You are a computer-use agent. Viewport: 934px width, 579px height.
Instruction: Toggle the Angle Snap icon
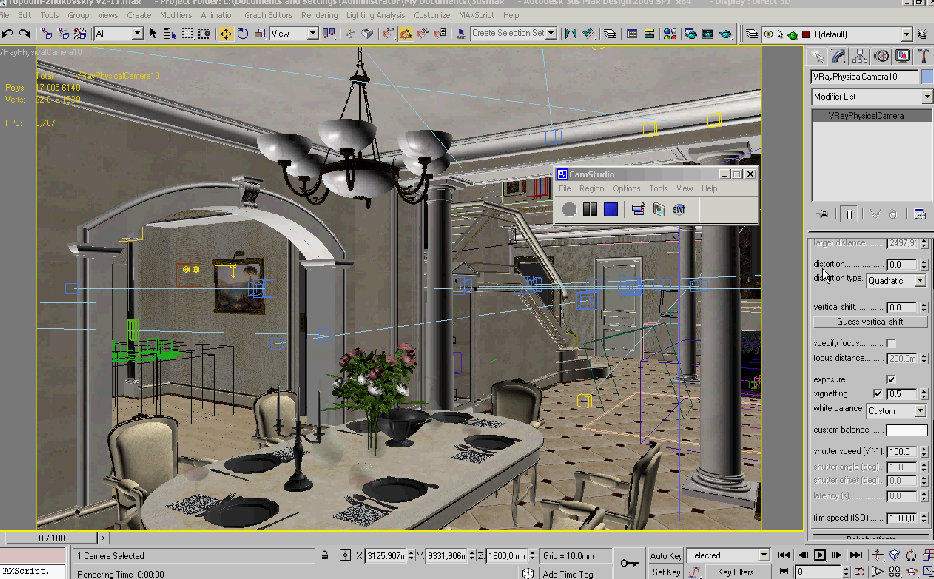[x=406, y=34]
